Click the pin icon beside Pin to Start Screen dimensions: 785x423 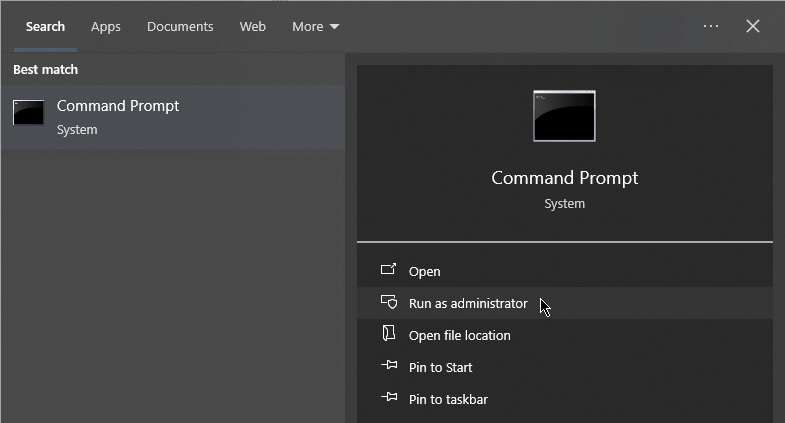389,367
